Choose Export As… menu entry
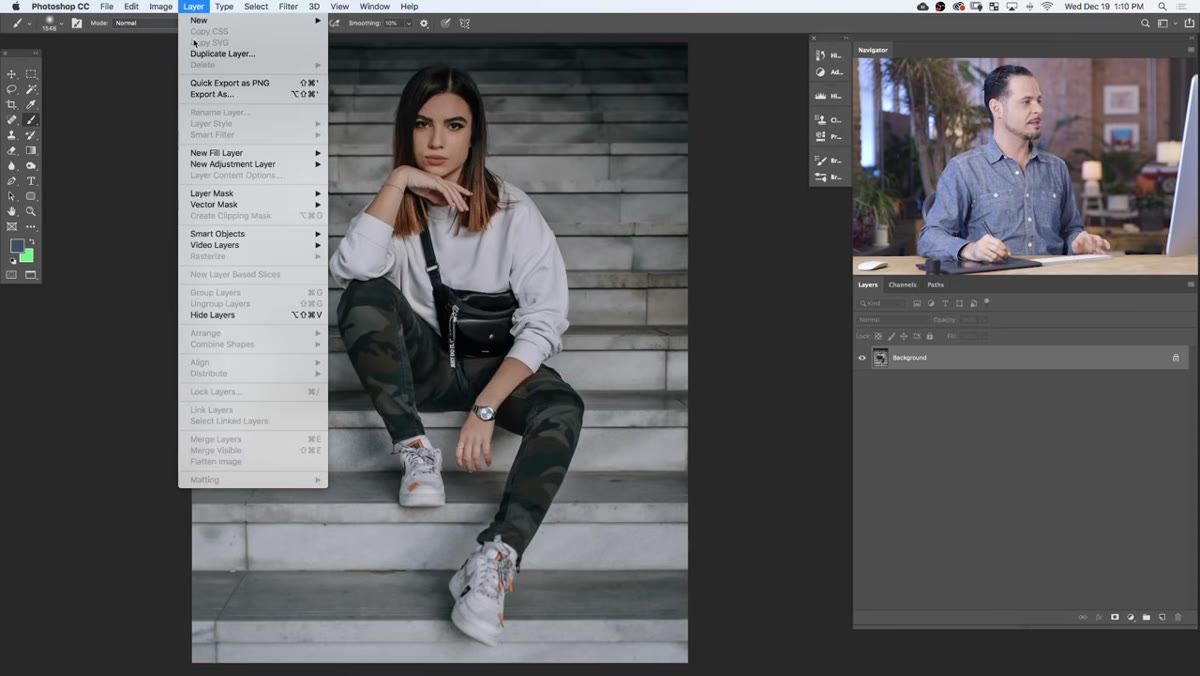 pyautogui.click(x=253, y=94)
